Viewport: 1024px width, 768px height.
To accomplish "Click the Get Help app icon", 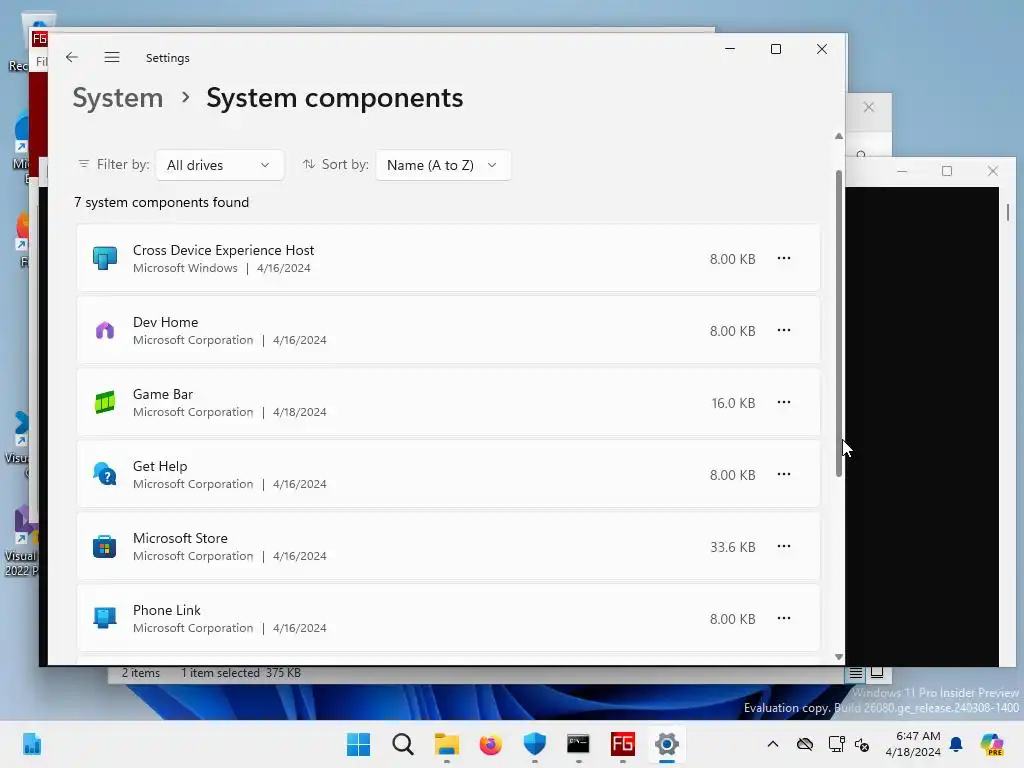I will (104, 474).
